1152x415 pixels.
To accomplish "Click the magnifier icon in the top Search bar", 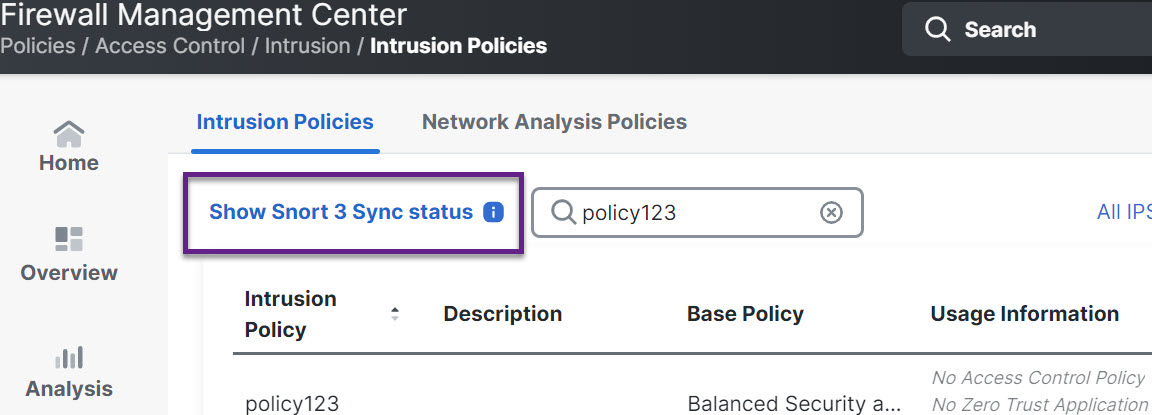I will [x=937, y=30].
